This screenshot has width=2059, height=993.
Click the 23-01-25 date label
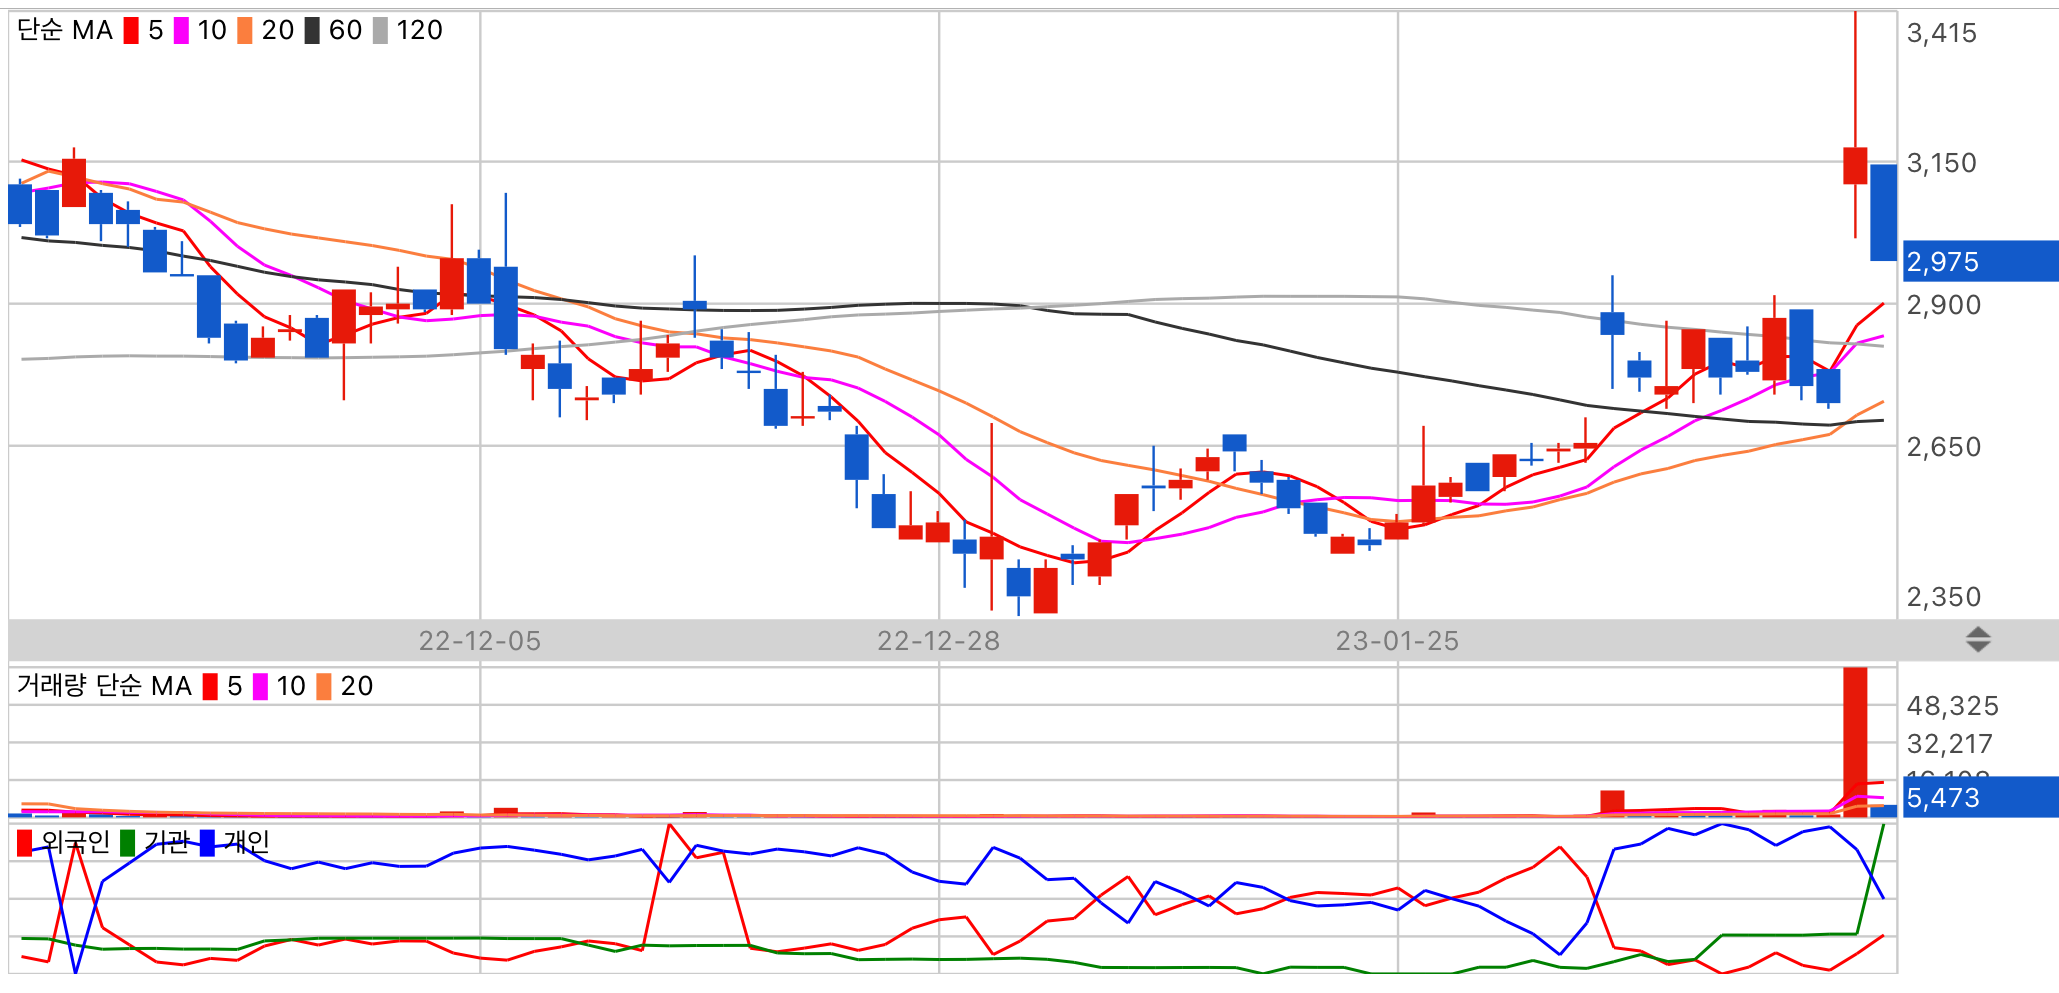1398,641
